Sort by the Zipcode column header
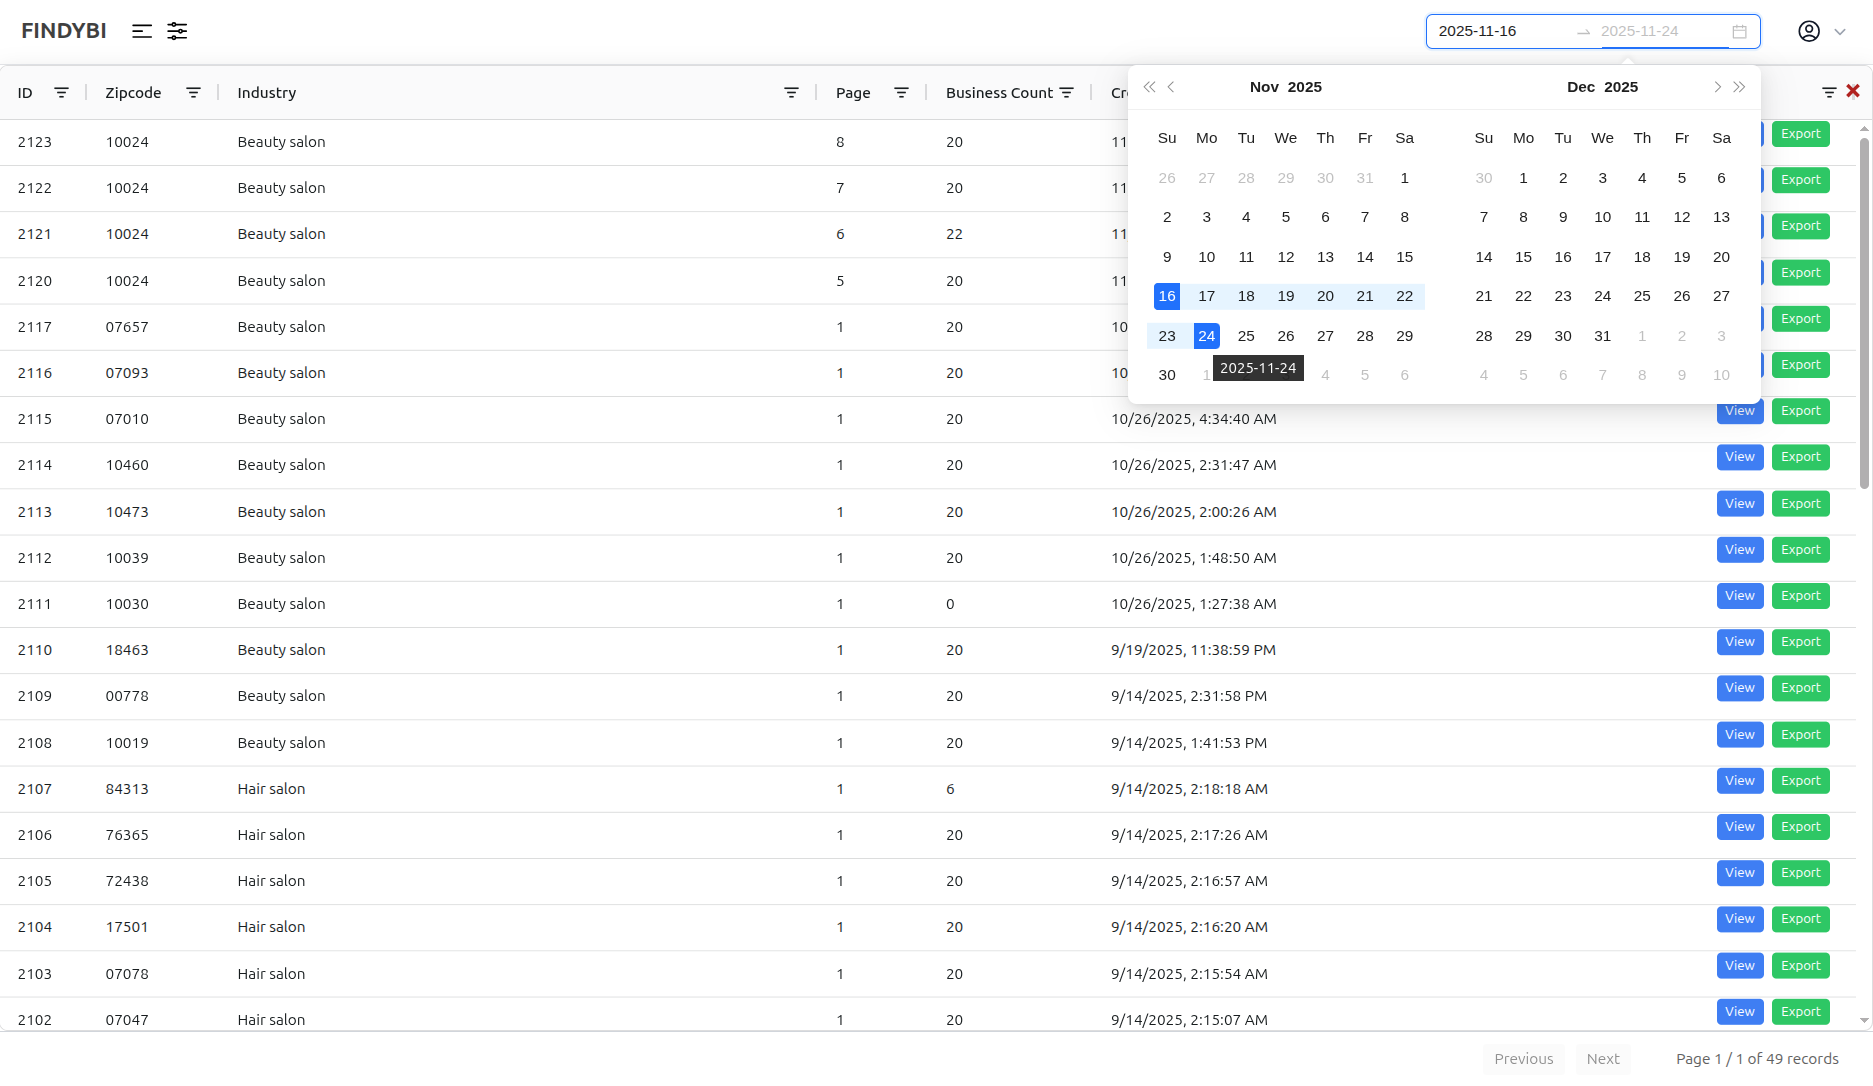The image size is (1873, 1086). pos(133,92)
